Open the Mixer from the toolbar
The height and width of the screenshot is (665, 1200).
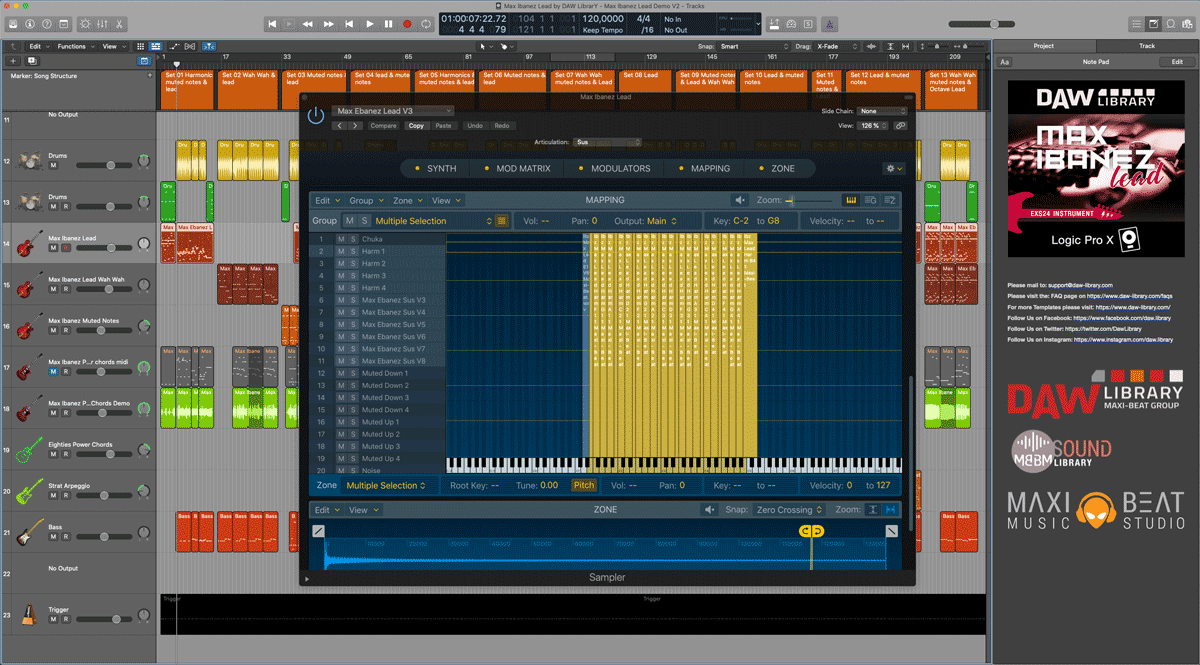[102, 23]
